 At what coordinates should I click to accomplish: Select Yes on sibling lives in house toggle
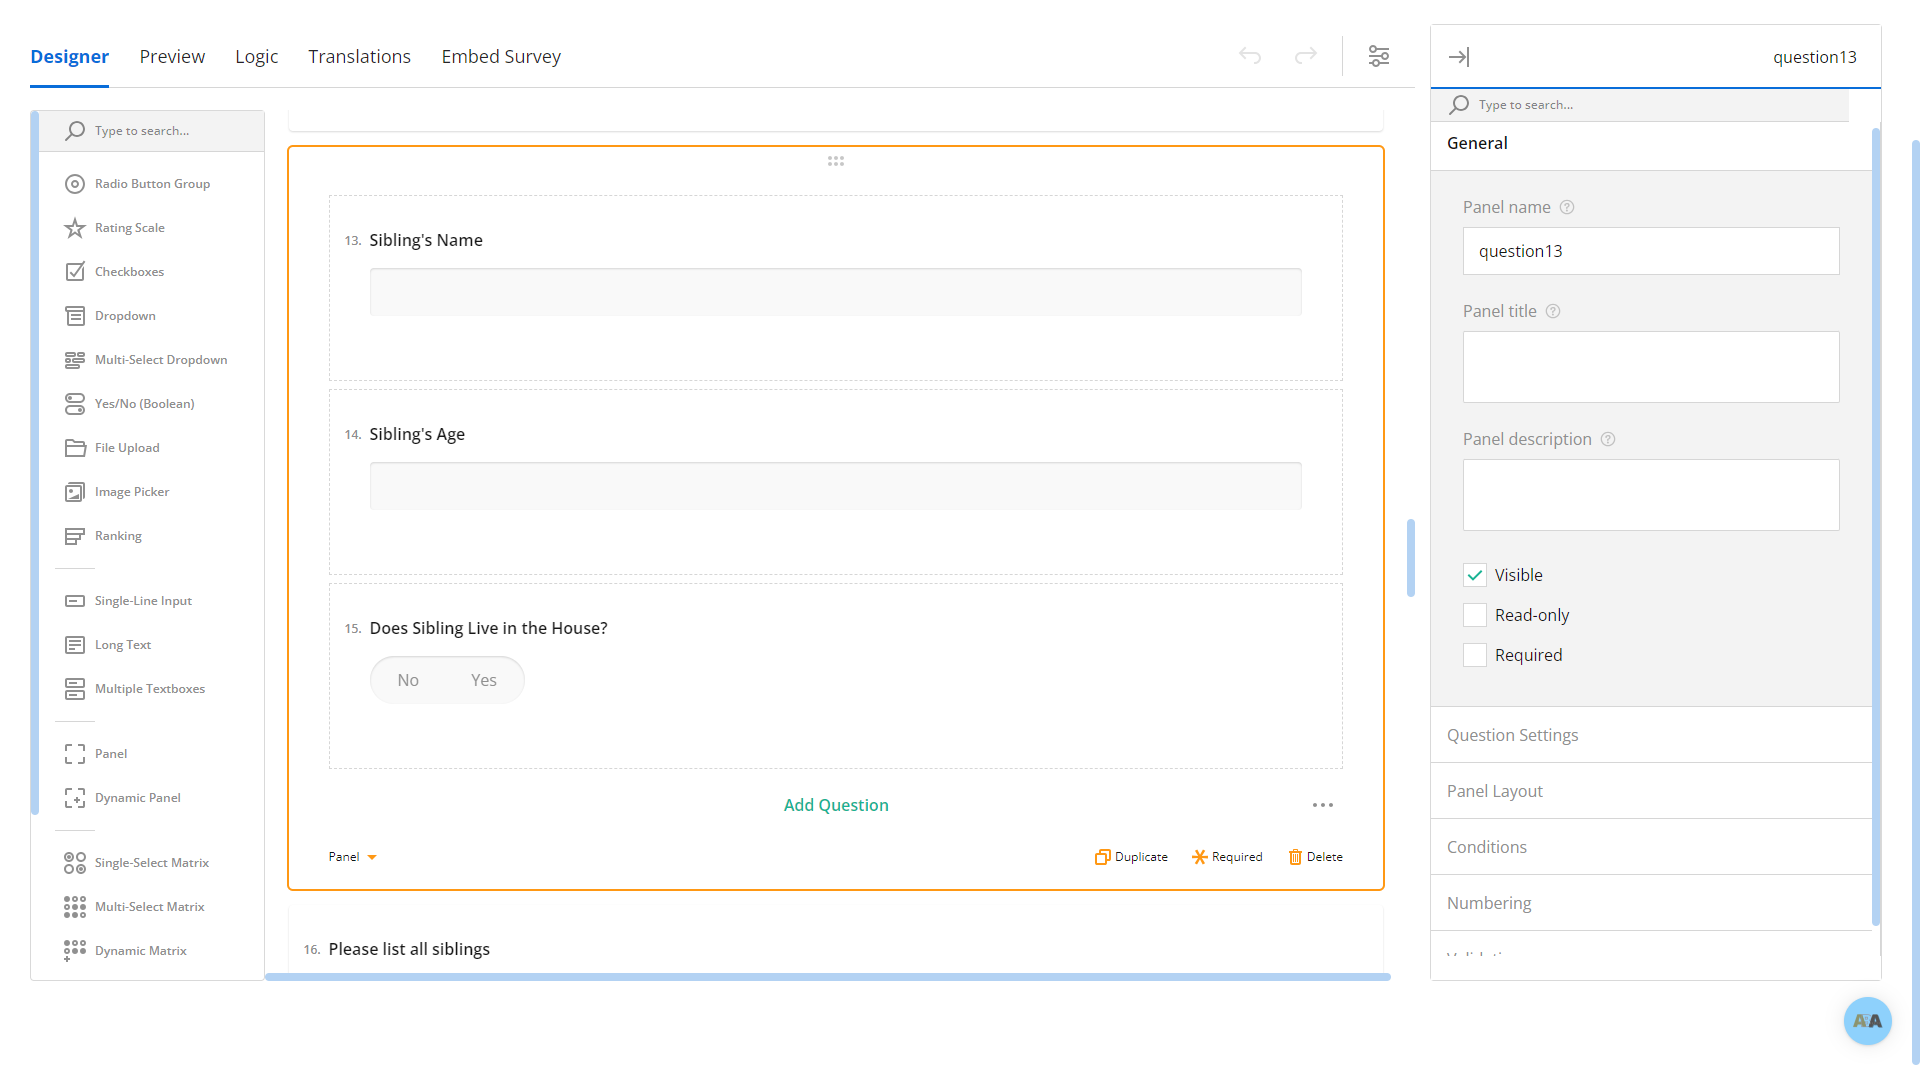point(484,680)
